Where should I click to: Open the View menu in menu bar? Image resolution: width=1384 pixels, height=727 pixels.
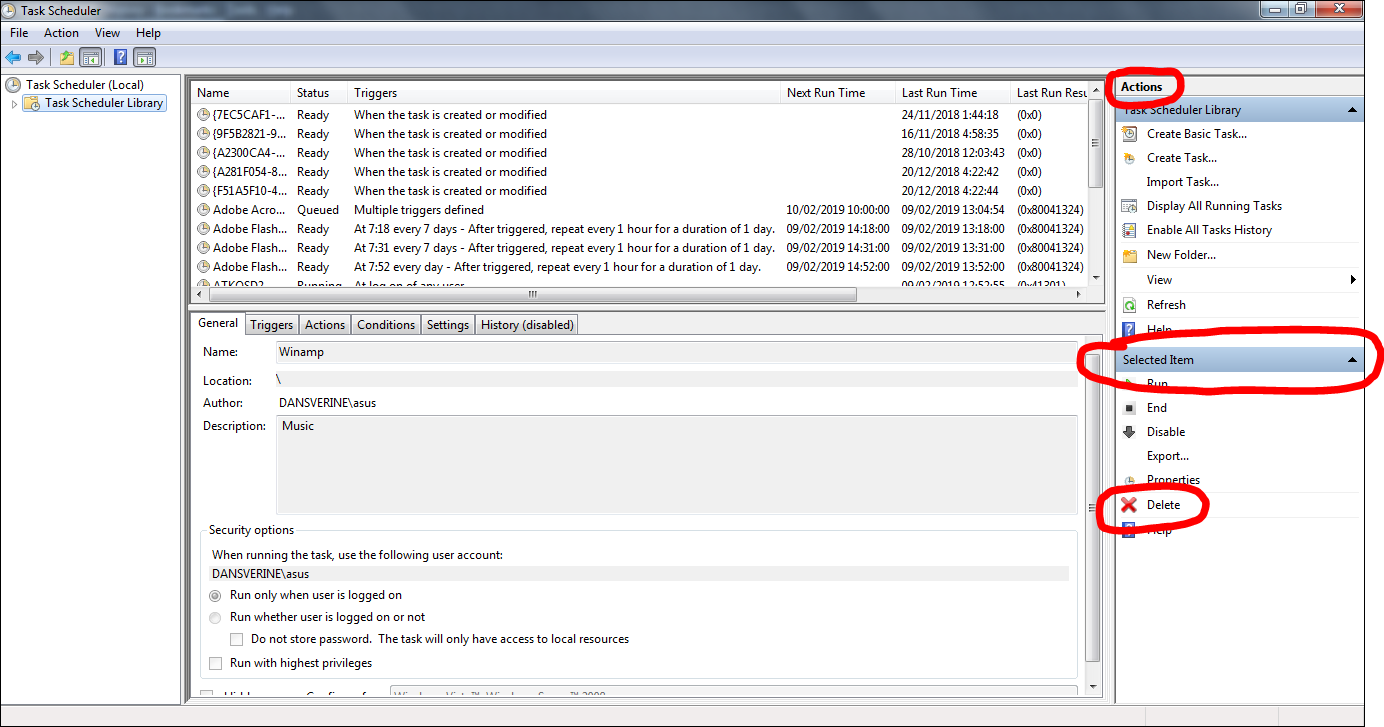[107, 33]
